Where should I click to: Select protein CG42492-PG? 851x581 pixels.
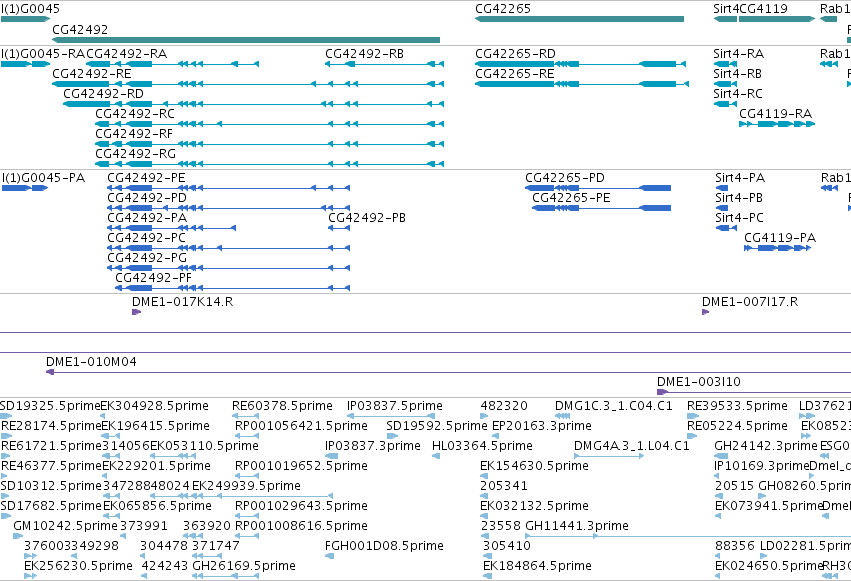[228, 268]
